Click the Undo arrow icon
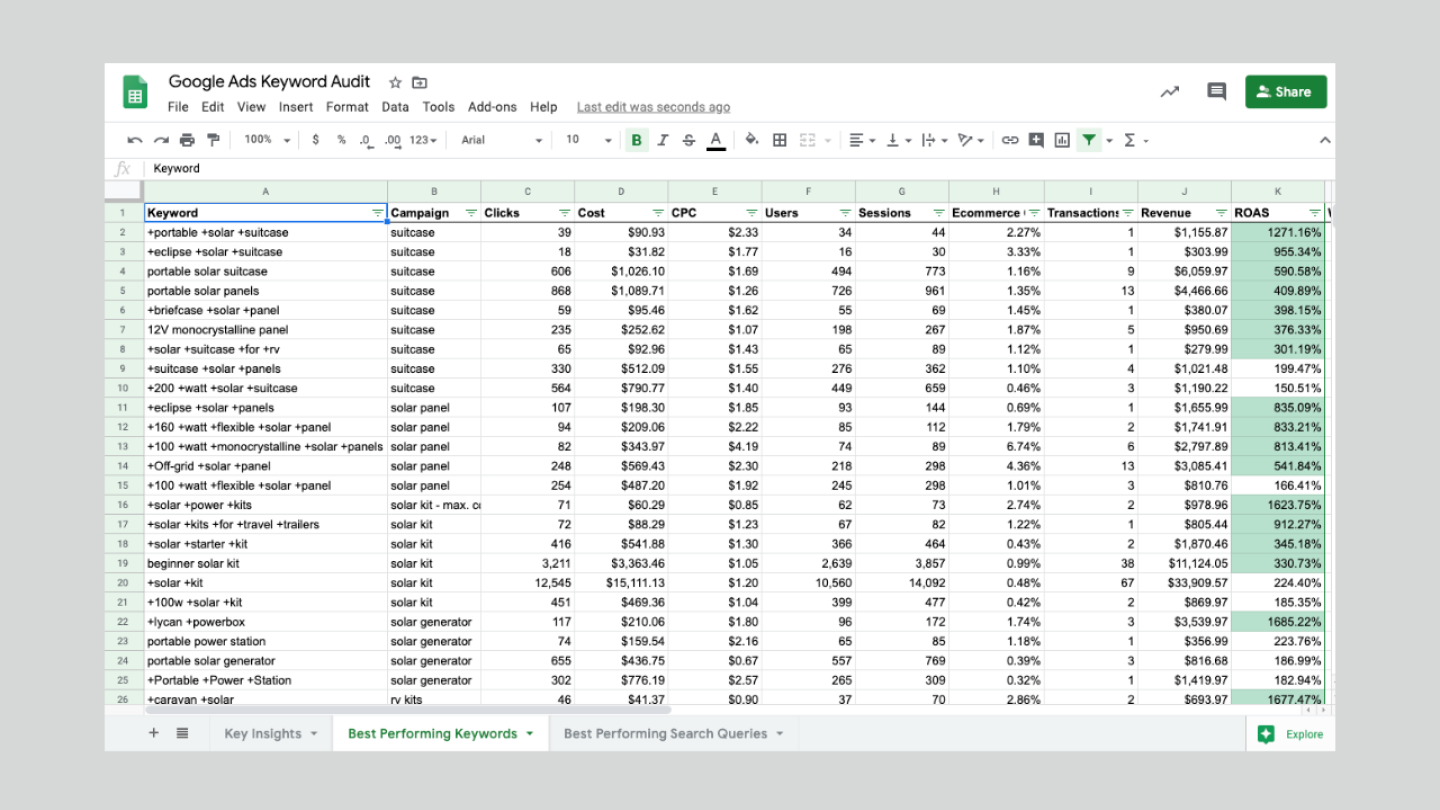Screen dimensions: 1440x810 point(135,140)
